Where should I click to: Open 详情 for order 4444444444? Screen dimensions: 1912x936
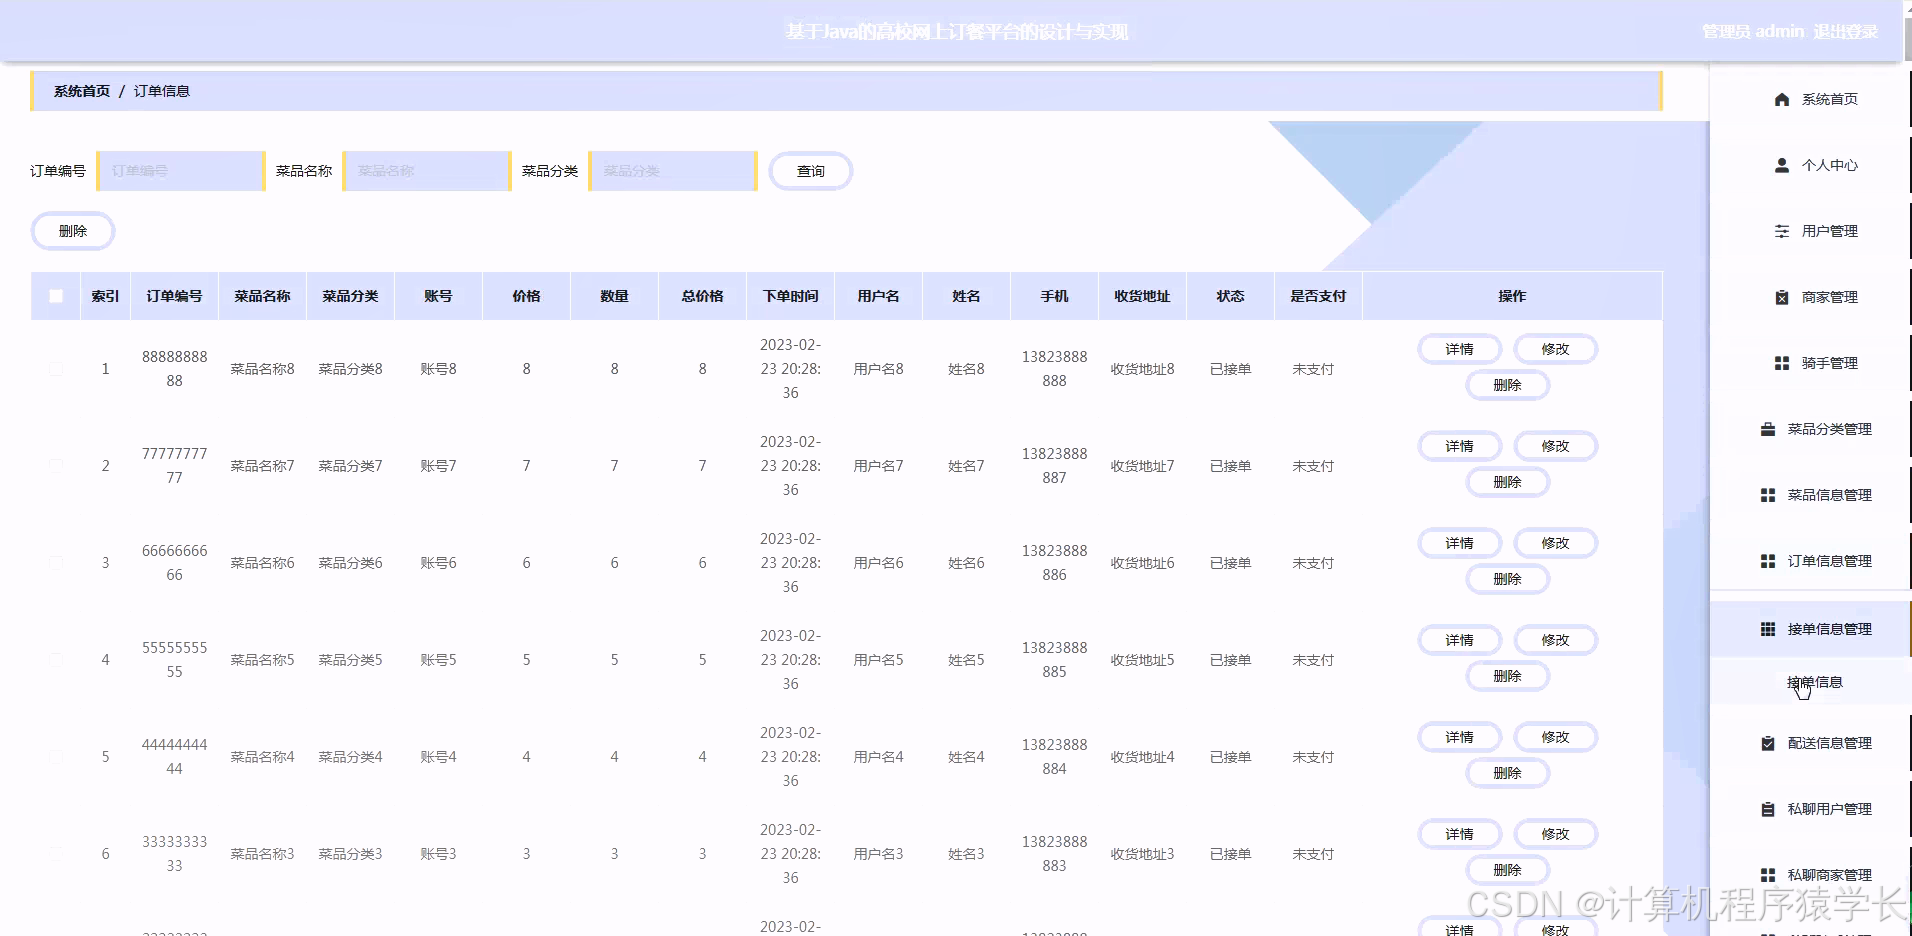pos(1459,737)
